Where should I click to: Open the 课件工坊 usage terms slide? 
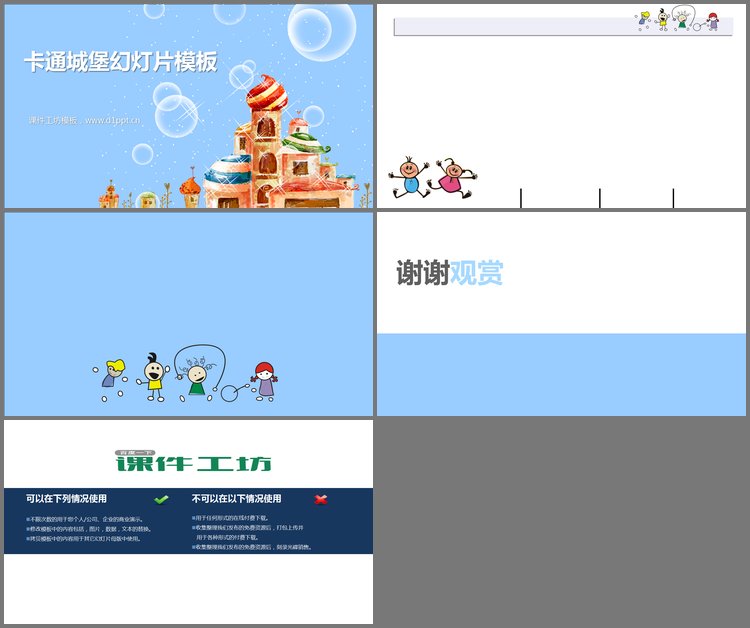[188, 522]
